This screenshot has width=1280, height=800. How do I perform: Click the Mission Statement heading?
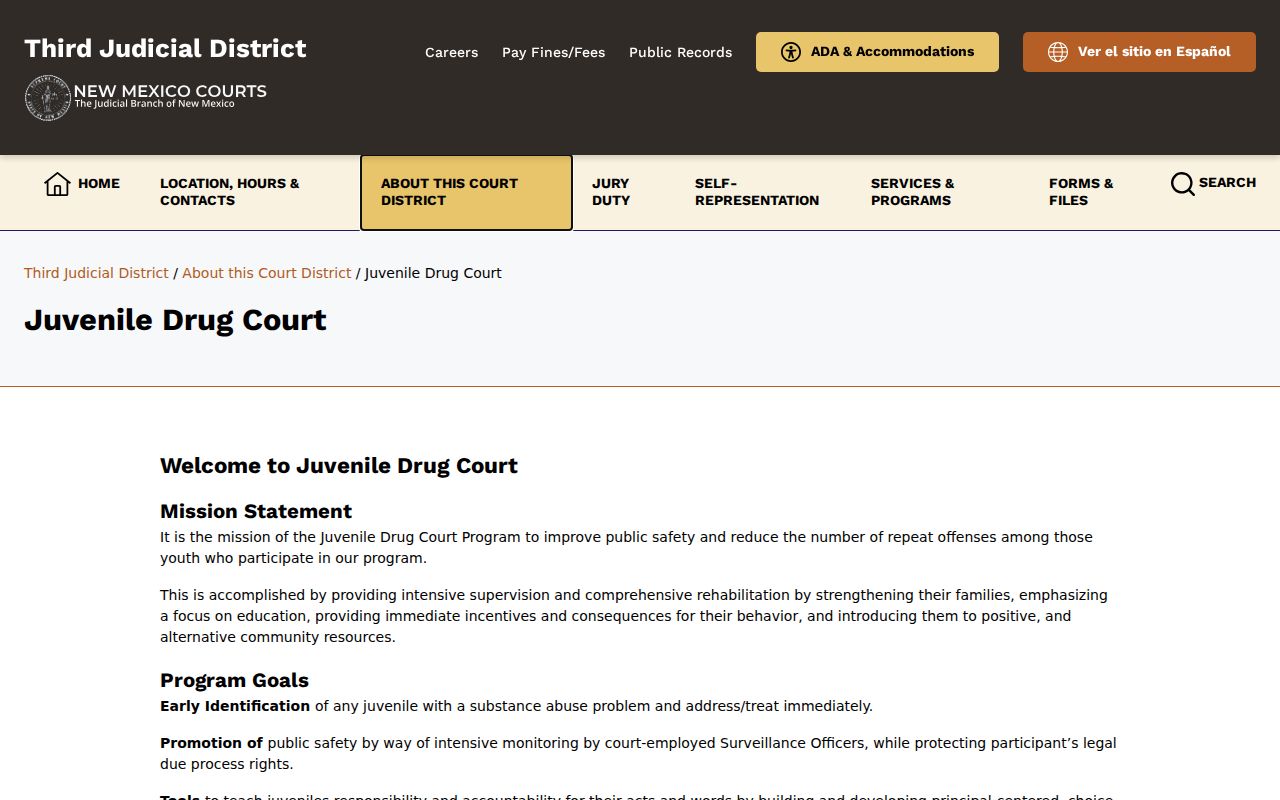pos(256,511)
